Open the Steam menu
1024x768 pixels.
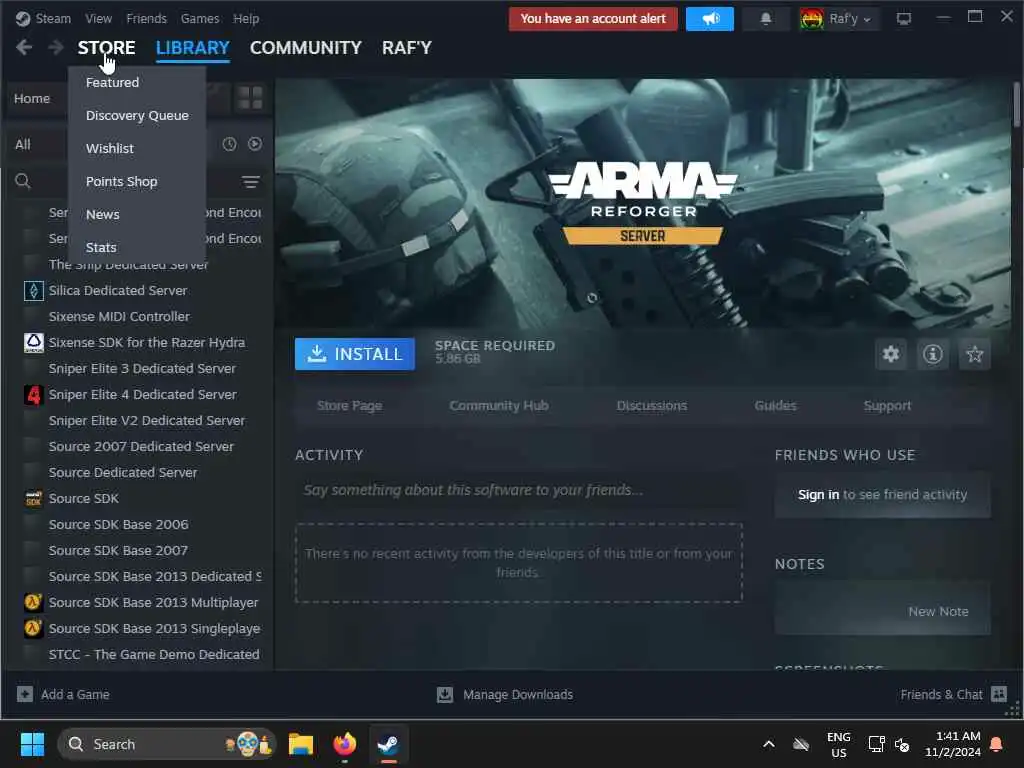point(53,18)
